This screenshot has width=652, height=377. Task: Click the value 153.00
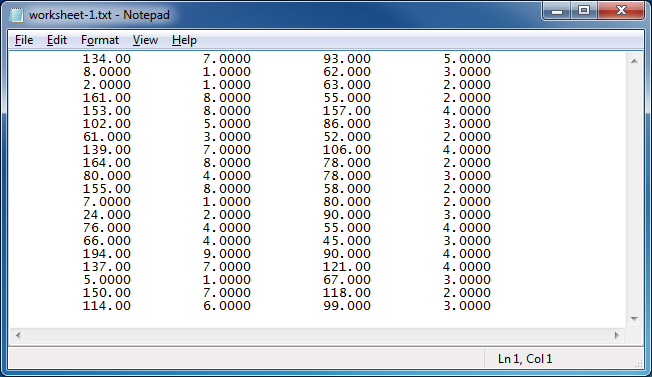(107, 111)
